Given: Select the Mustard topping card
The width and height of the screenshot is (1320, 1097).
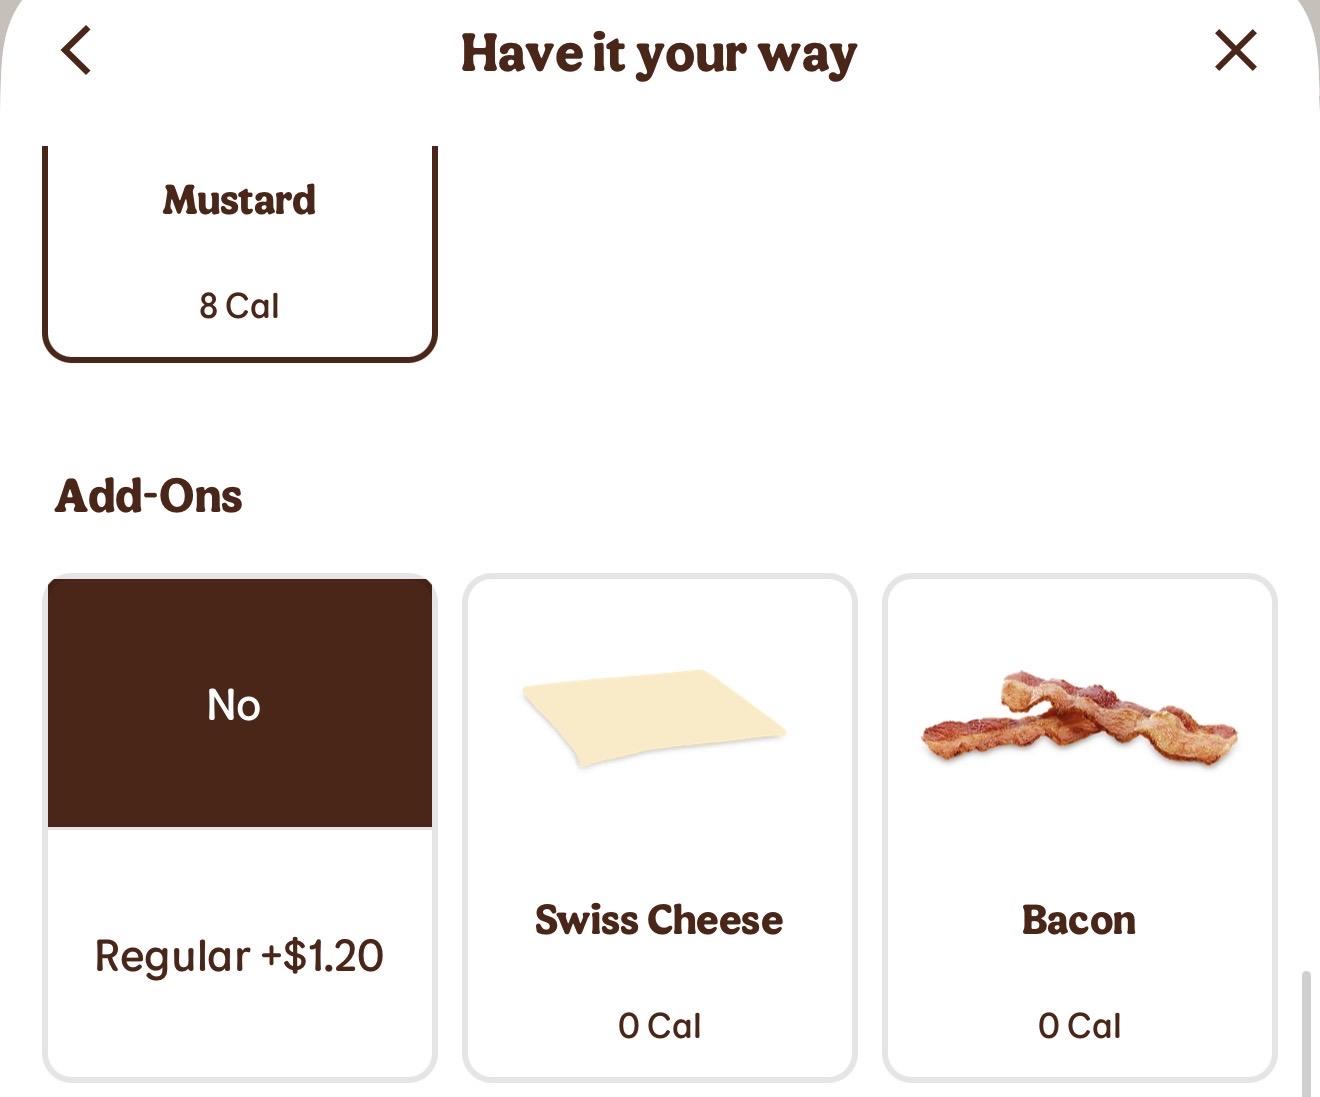Looking at the screenshot, I should pos(238,250).
